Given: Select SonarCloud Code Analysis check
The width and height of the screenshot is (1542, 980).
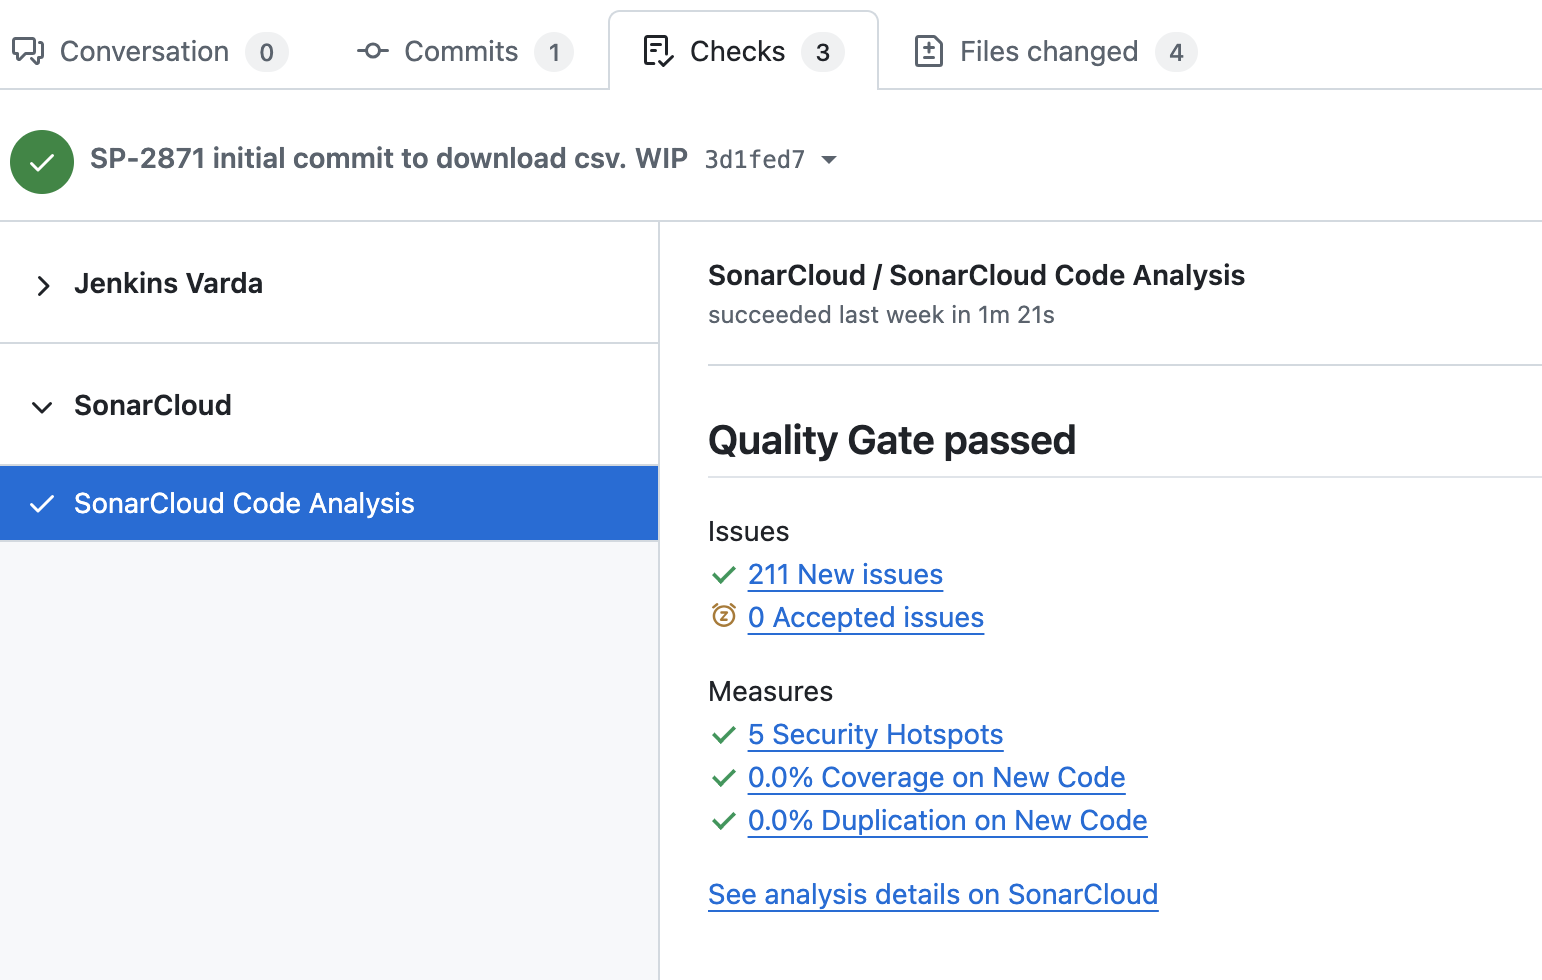Looking at the screenshot, I should [329, 503].
